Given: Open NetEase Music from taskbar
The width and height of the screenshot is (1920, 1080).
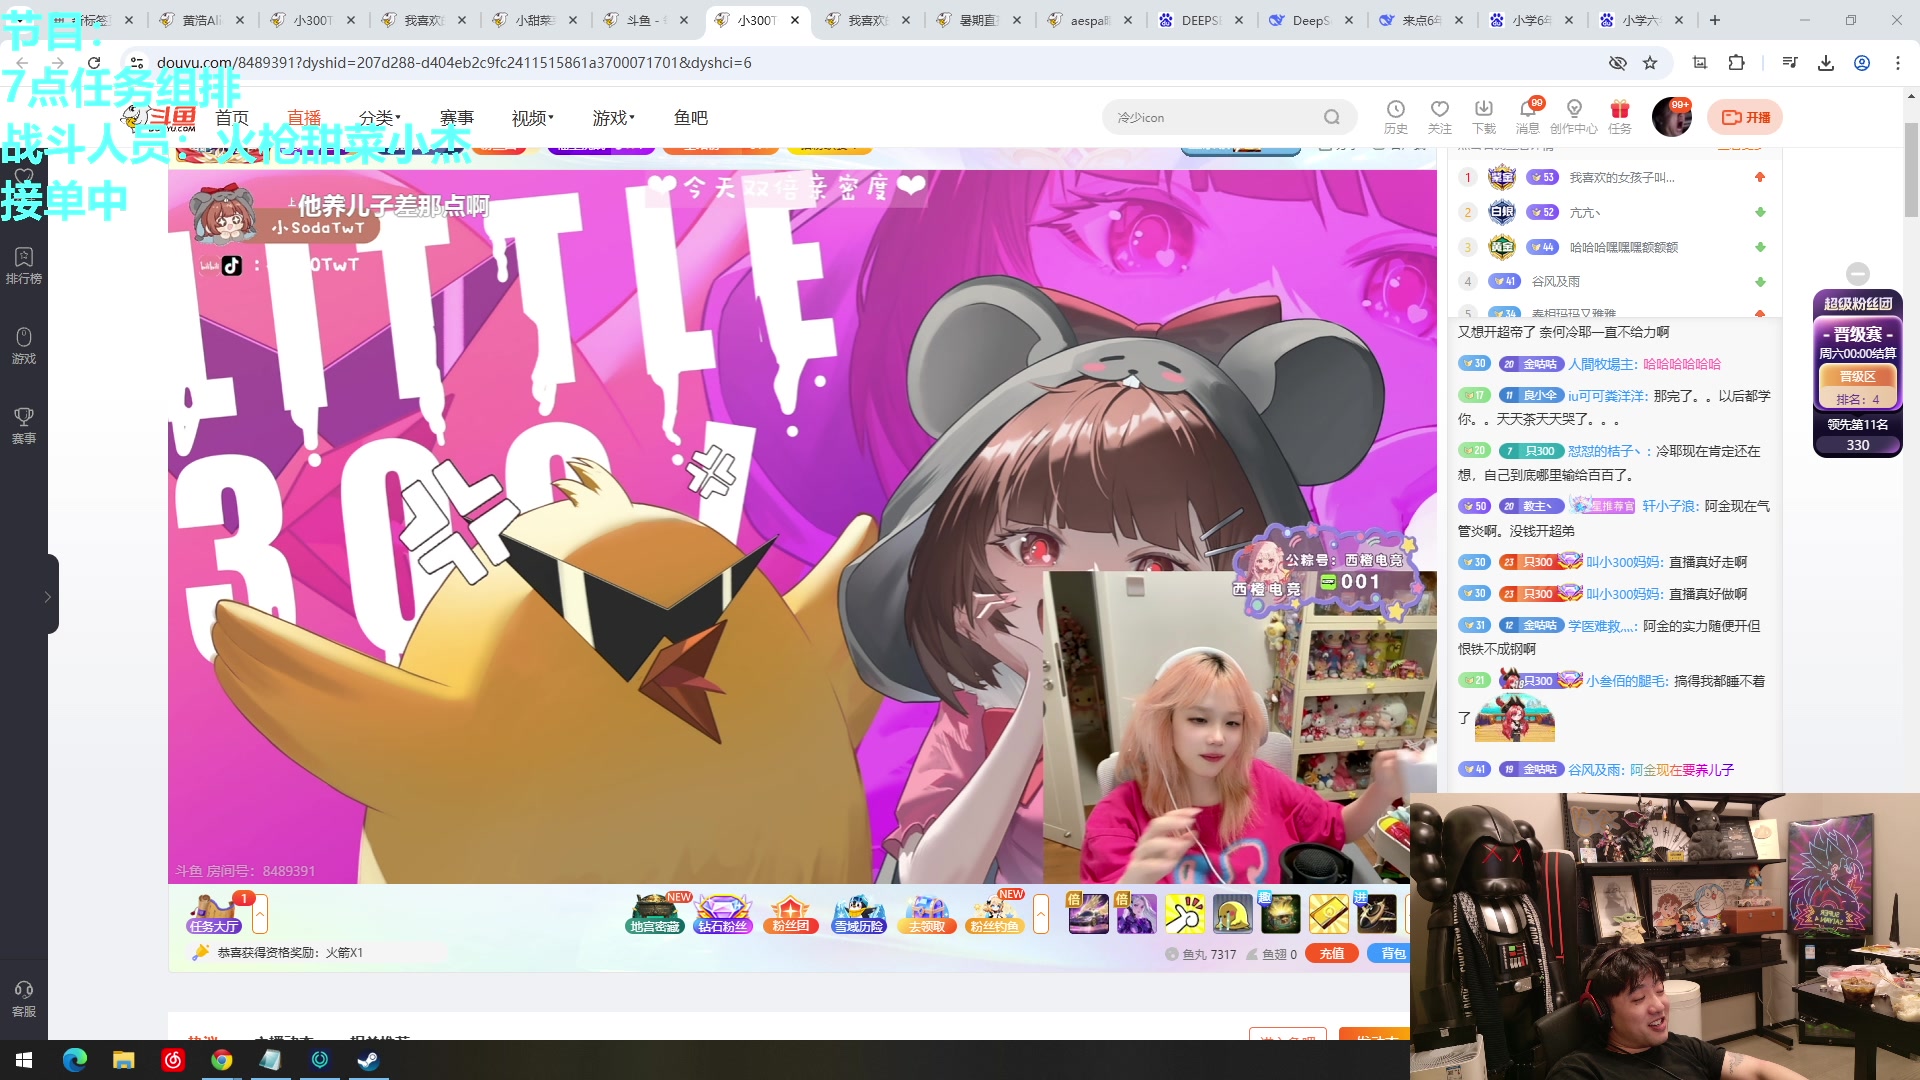Looking at the screenshot, I should [x=172, y=1060].
